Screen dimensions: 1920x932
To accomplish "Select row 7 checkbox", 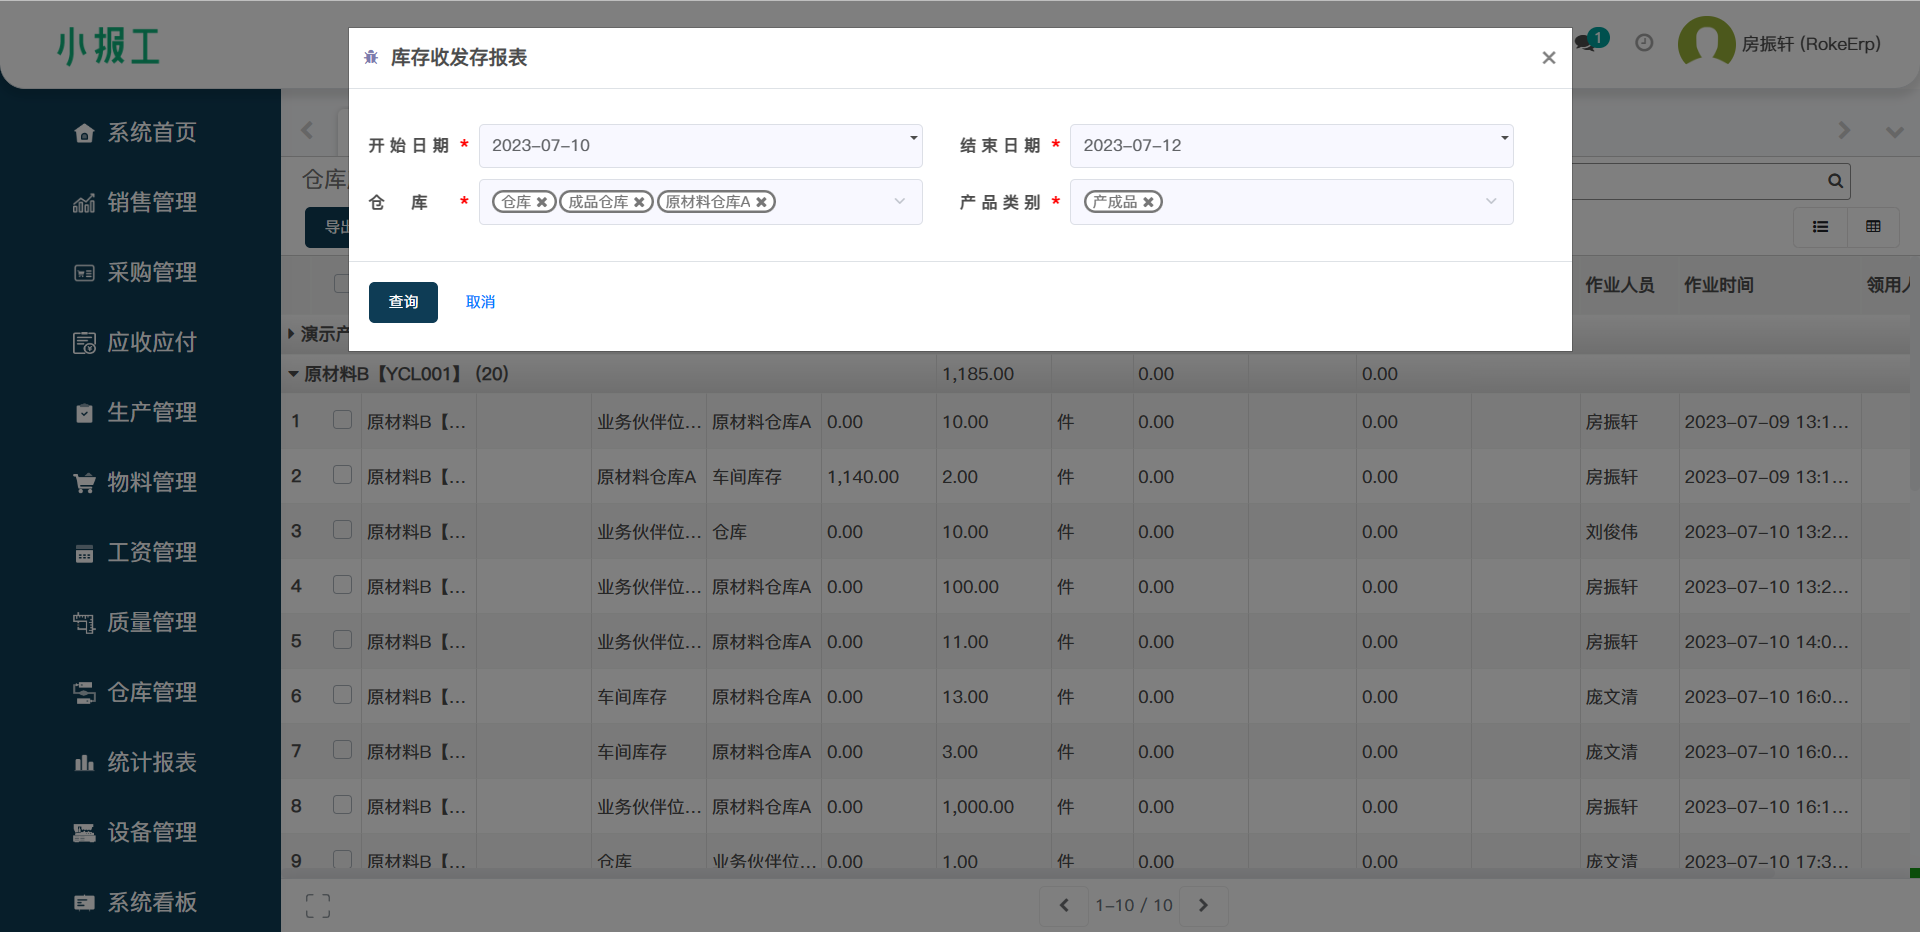I will (342, 750).
